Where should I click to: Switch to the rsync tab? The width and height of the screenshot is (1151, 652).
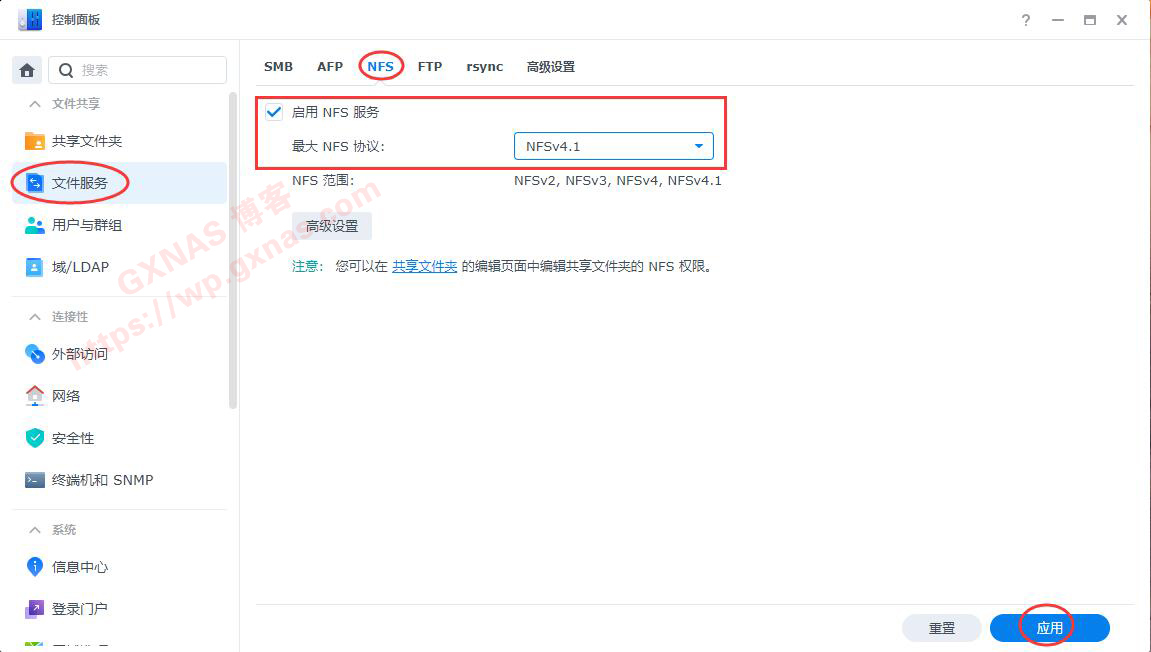click(x=484, y=67)
